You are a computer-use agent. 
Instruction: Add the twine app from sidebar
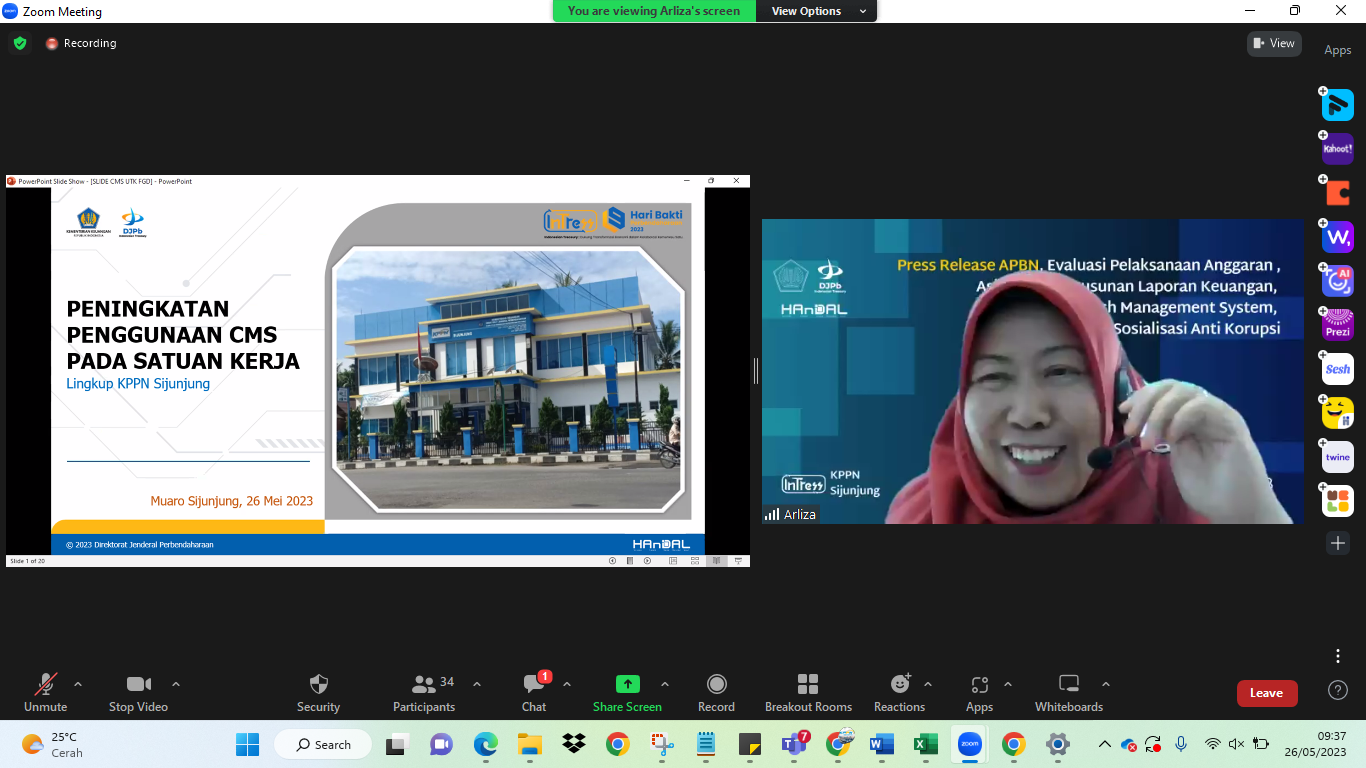[1337, 456]
